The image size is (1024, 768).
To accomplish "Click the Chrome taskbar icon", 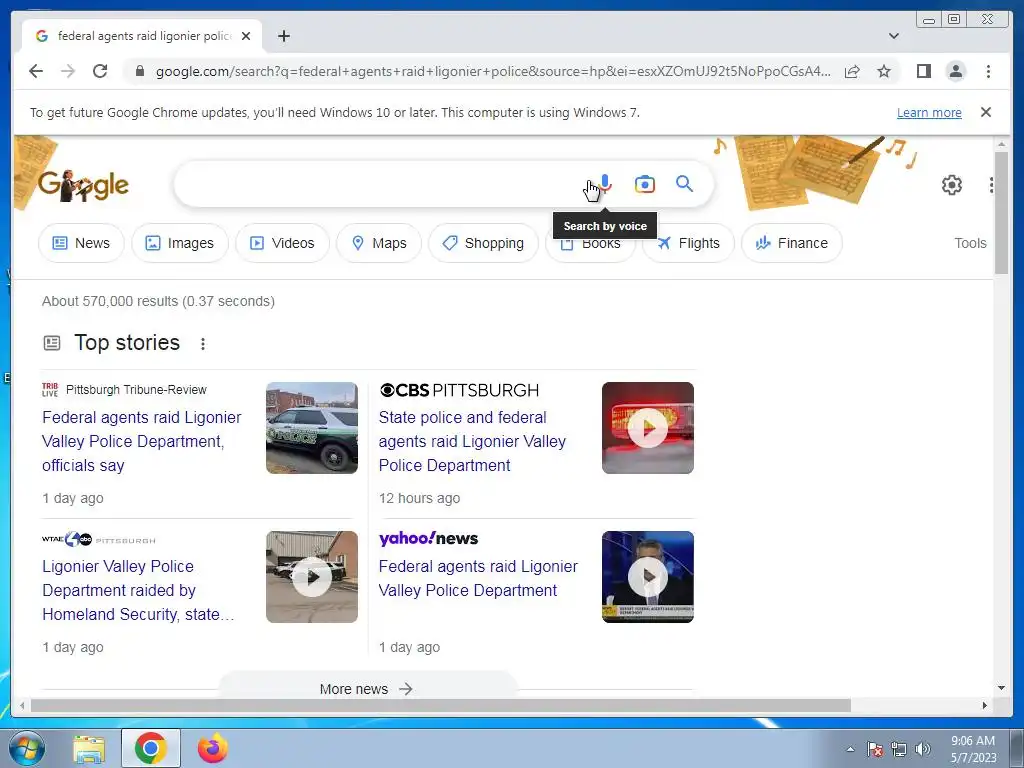I will (x=151, y=748).
